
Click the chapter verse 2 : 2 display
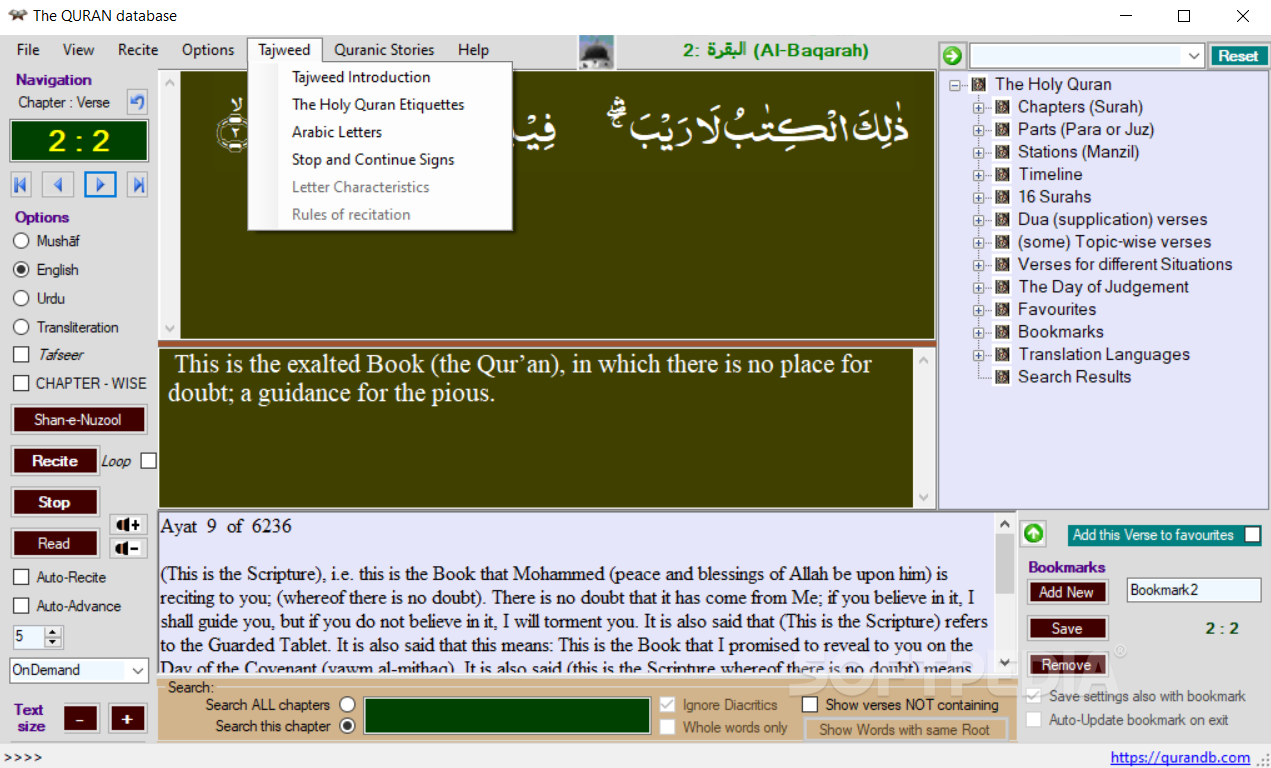(79, 141)
